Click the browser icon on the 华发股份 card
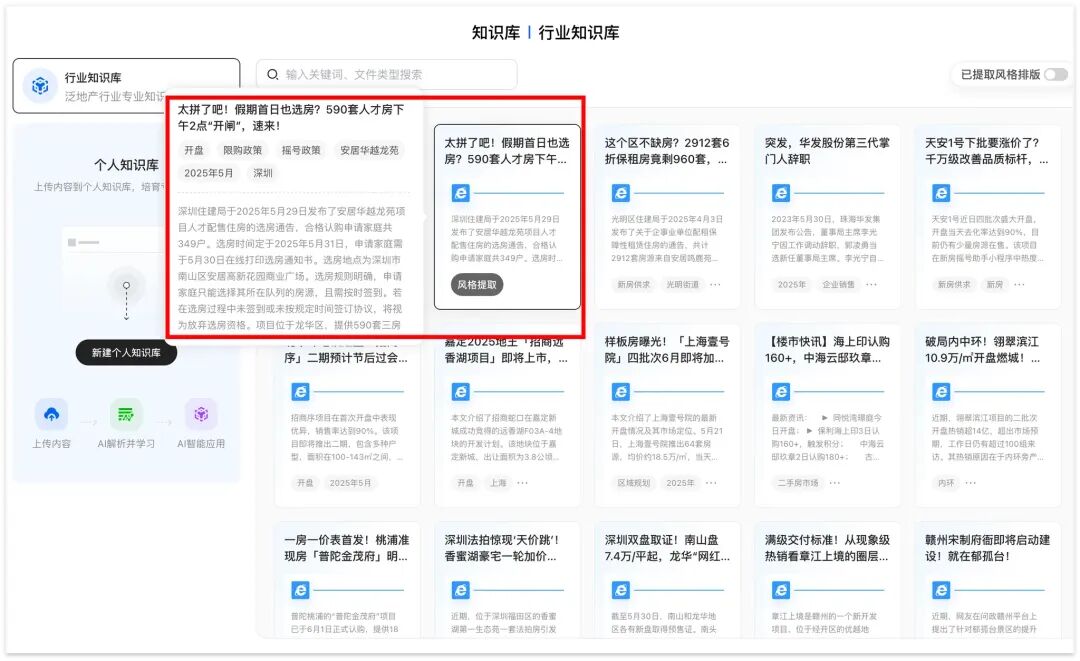This screenshot has height=661, width=1080. 780,193
